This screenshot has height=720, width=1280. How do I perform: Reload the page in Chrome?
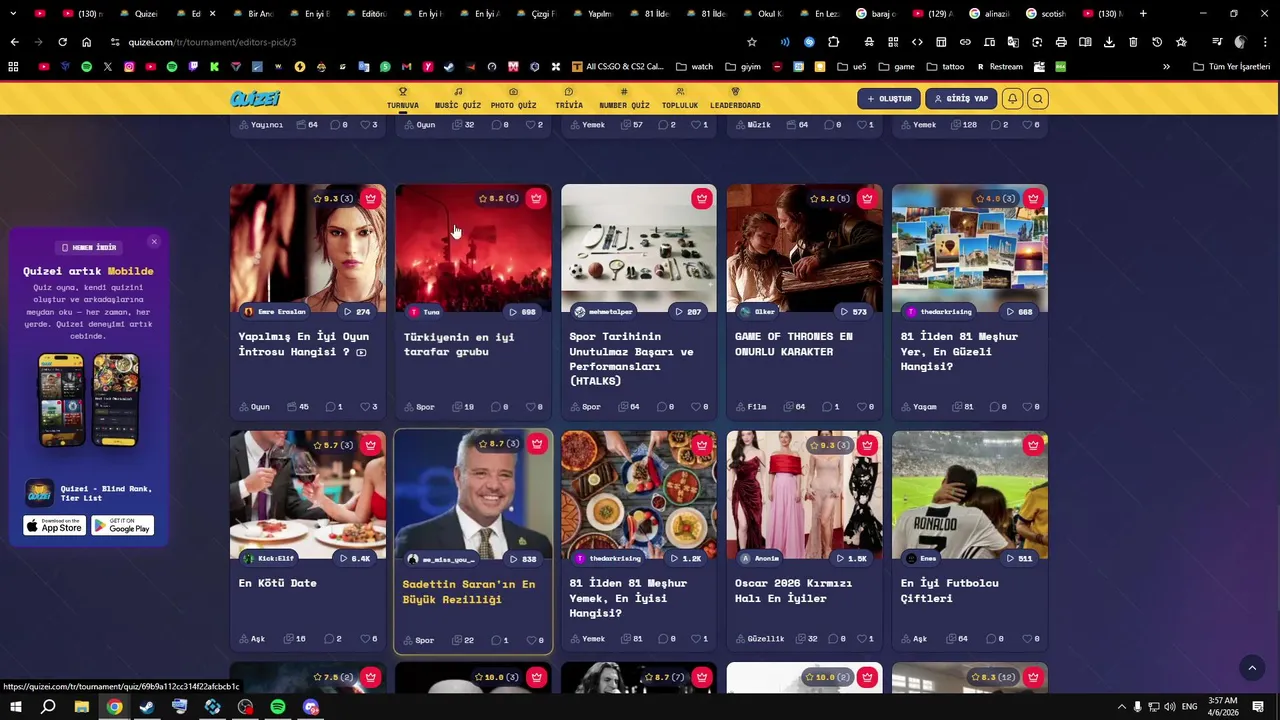click(x=62, y=42)
